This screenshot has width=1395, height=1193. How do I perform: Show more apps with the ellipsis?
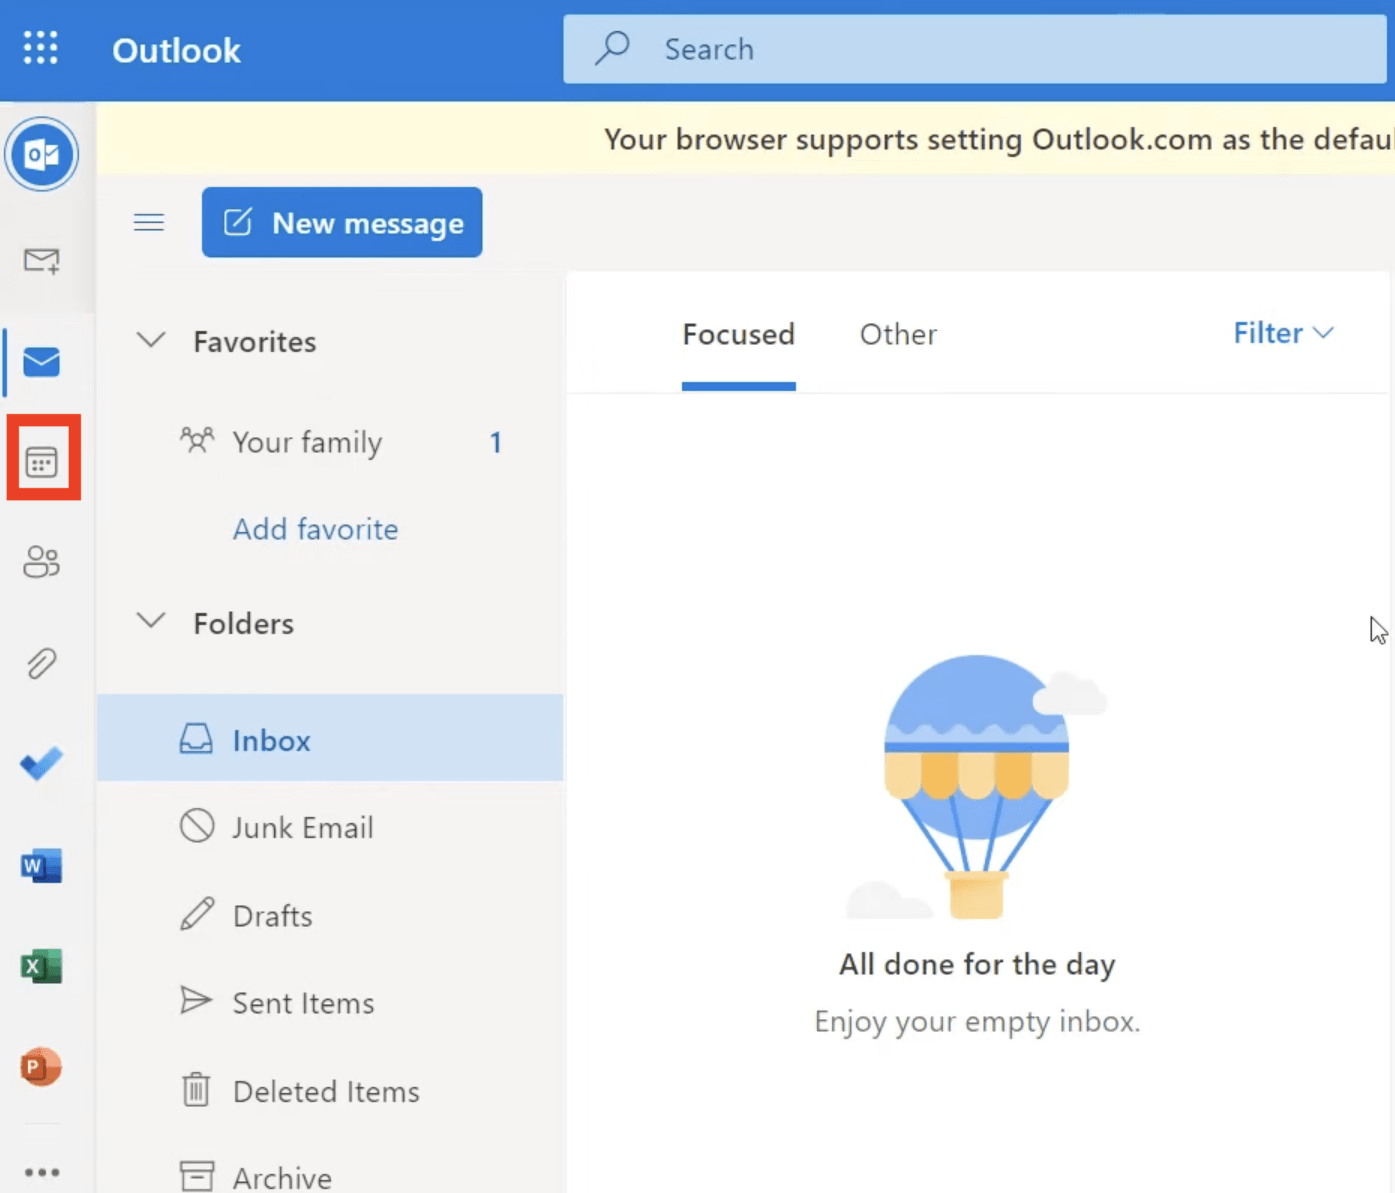point(42,1172)
